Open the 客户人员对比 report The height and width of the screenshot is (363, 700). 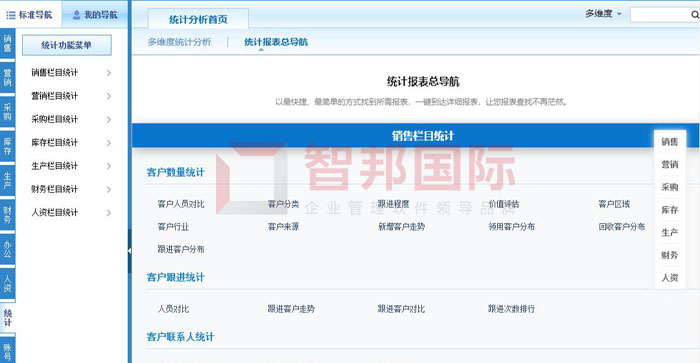[x=181, y=204]
